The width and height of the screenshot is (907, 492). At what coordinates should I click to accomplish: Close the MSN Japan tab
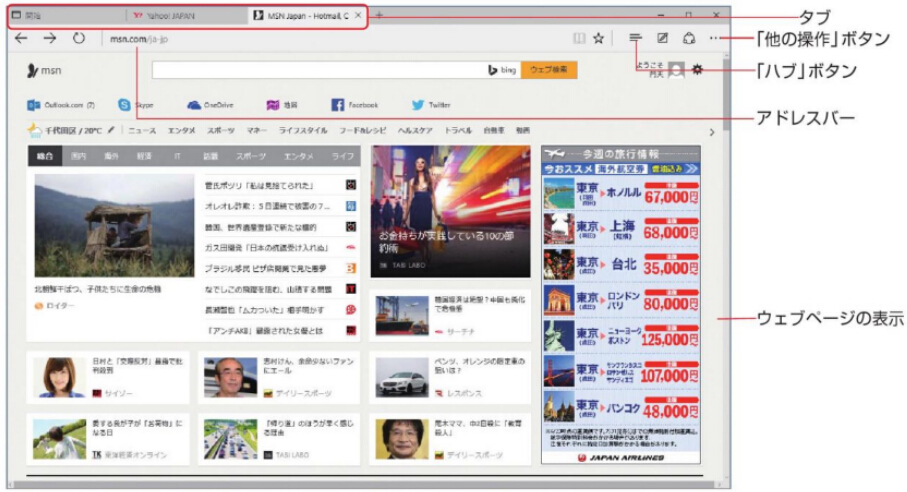point(358,16)
